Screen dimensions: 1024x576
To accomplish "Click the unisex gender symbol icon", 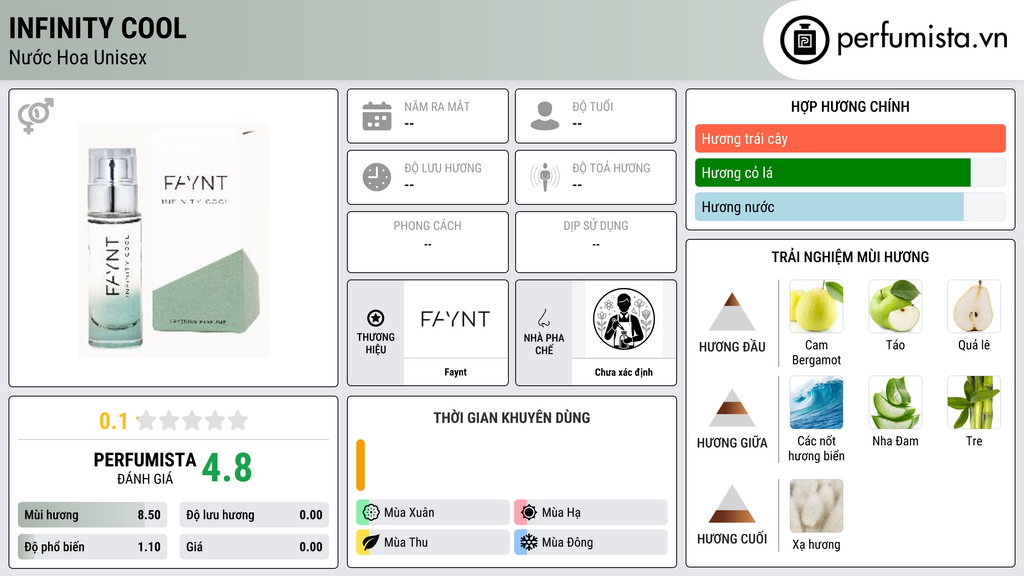I will 35,116.
